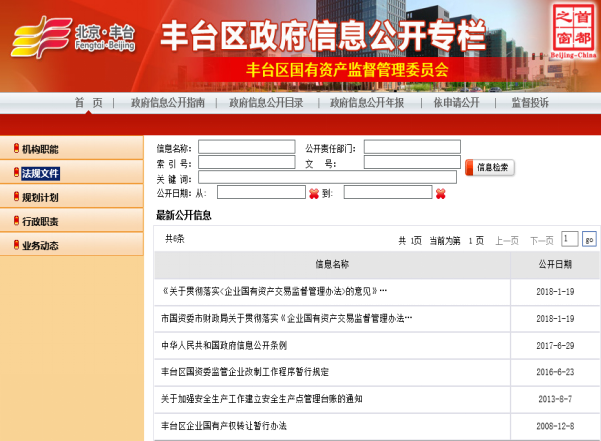Select 机构职能 in the left sidebar
The image size is (601, 441).
(41, 149)
